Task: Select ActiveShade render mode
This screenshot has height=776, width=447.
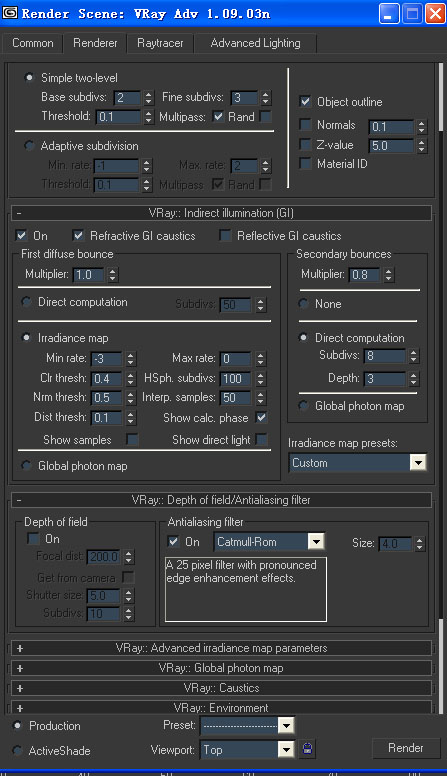Action: (x=17, y=751)
